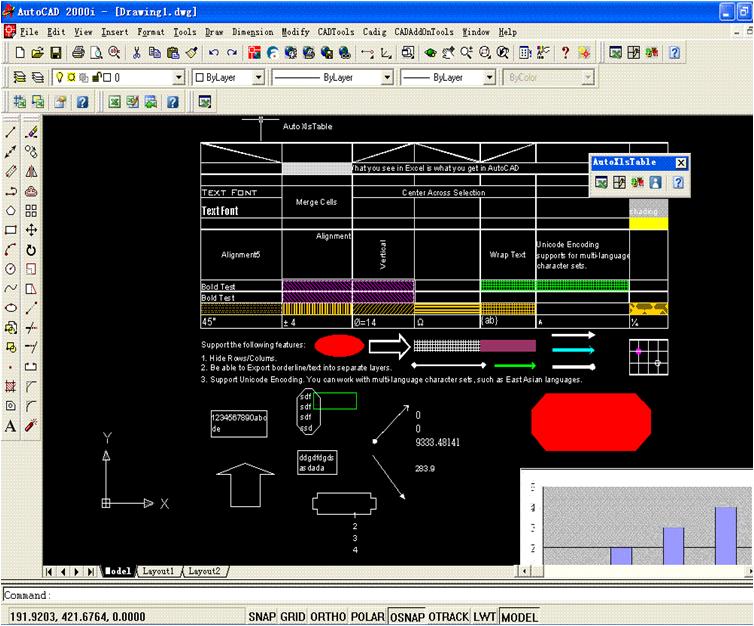Toggle POLAR tracking in status bar
This screenshot has height=626, width=754.
pyautogui.click(x=368, y=616)
